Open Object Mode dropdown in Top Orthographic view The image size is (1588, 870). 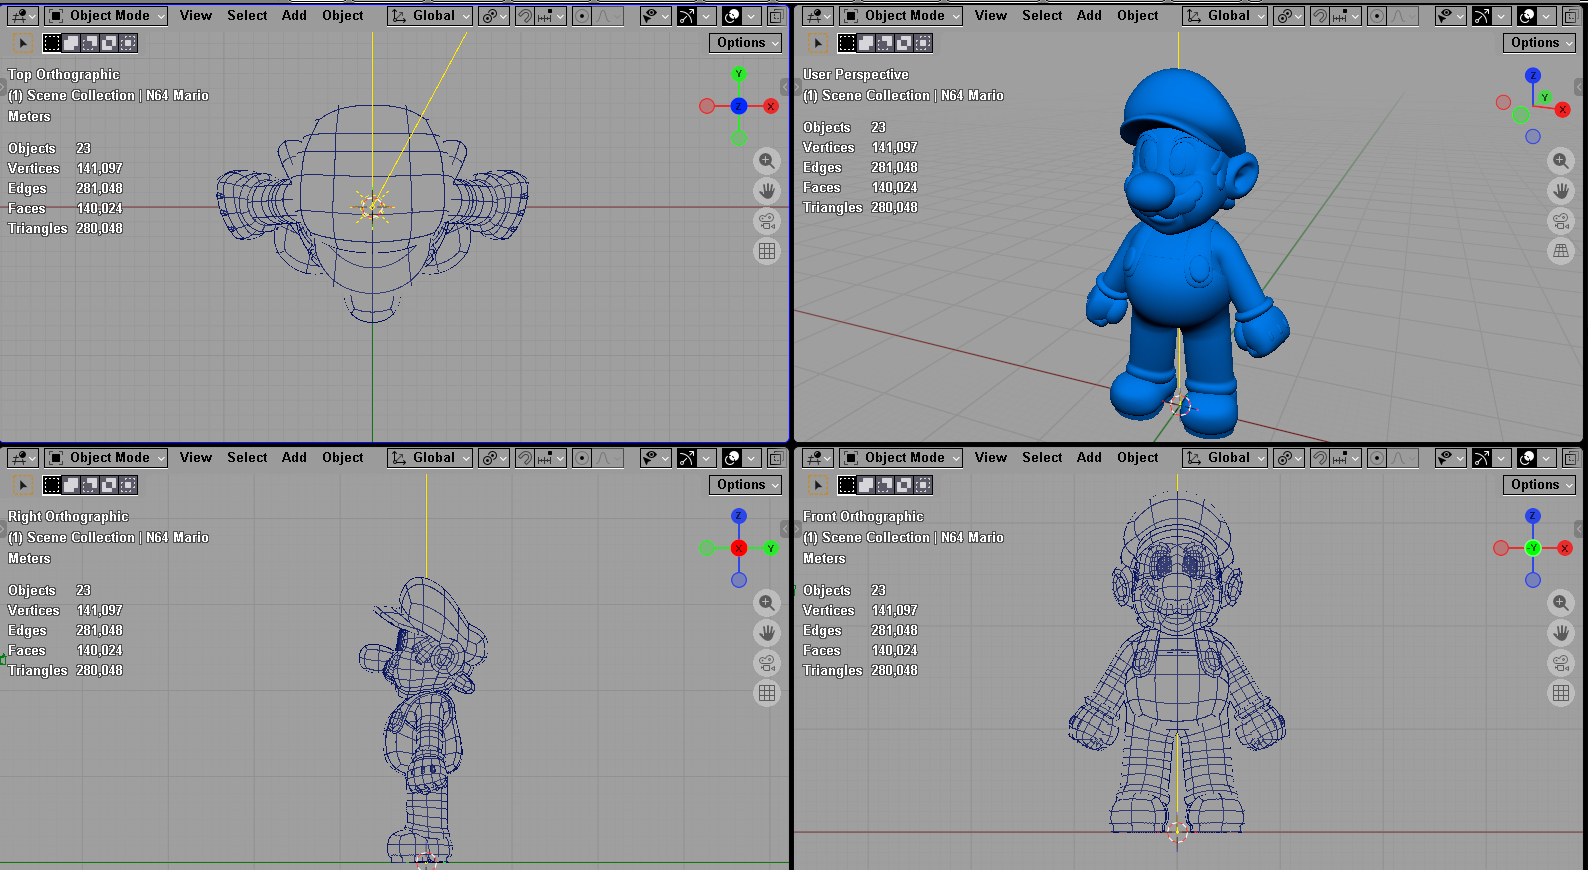106,16
